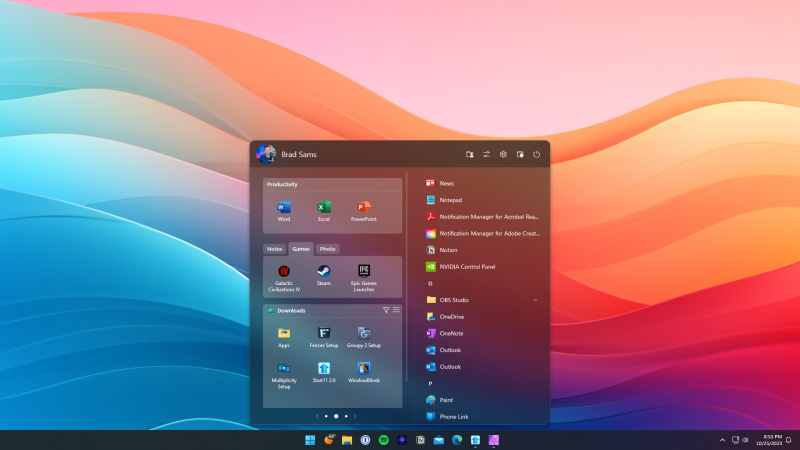Show hidden system tray icons
The height and width of the screenshot is (450, 800).
click(722, 440)
